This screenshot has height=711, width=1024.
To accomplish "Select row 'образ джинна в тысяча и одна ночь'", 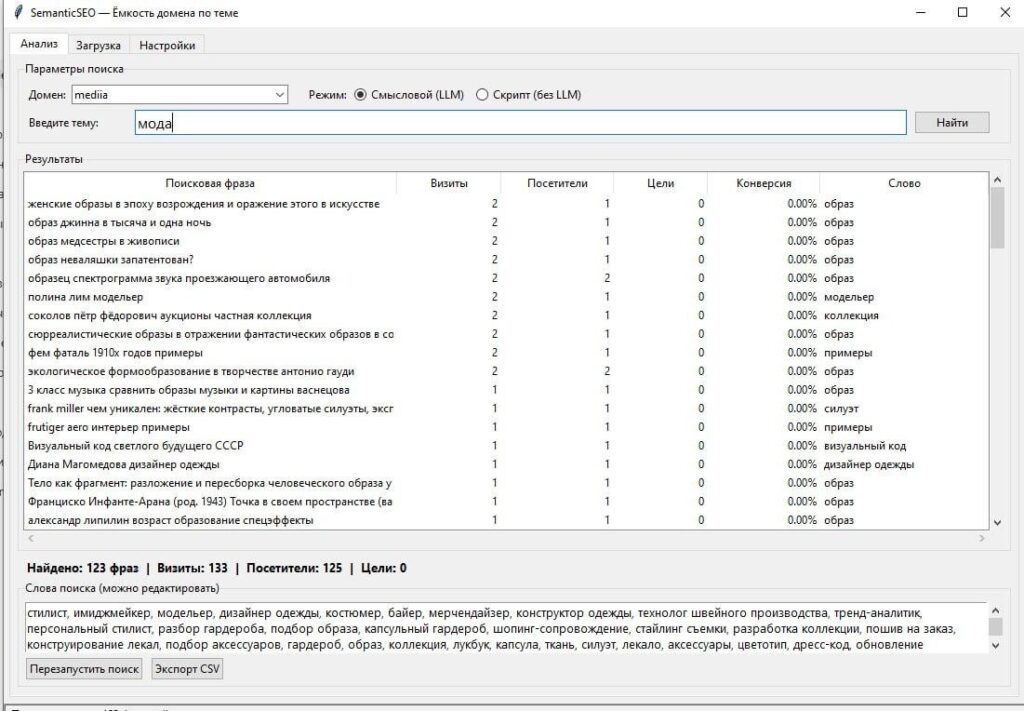I will 507,222.
